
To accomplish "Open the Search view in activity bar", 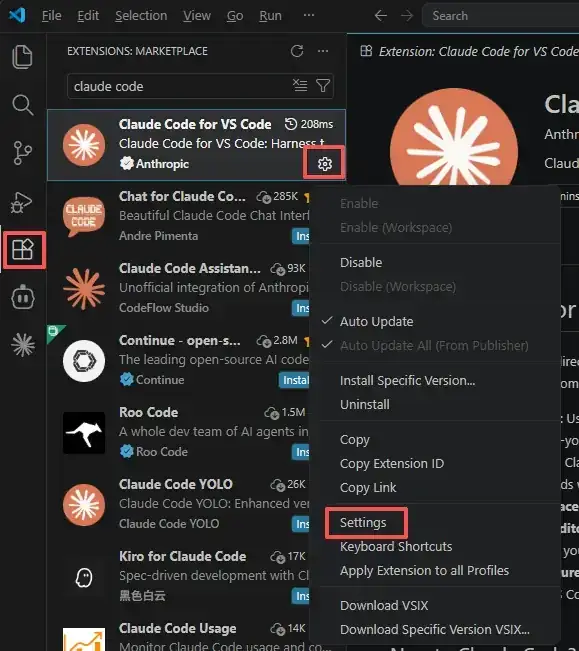I will tap(22, 105).
